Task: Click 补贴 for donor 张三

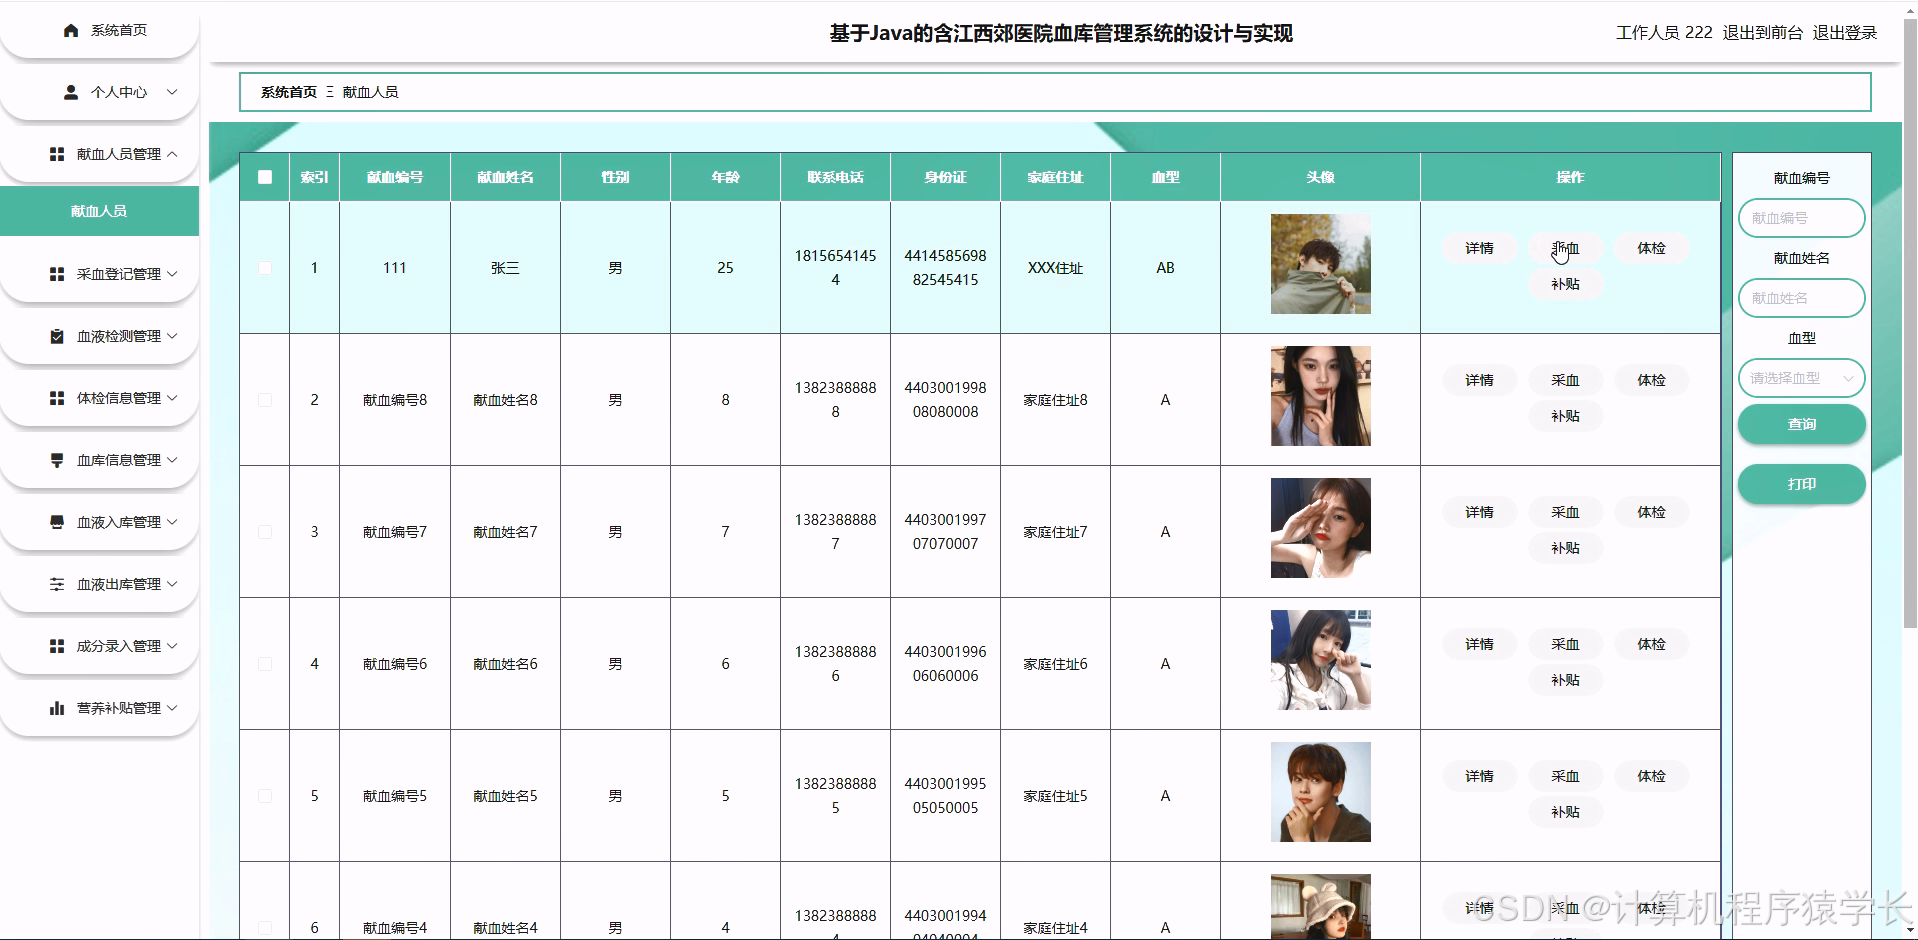Action: (x=1565, y=284)
